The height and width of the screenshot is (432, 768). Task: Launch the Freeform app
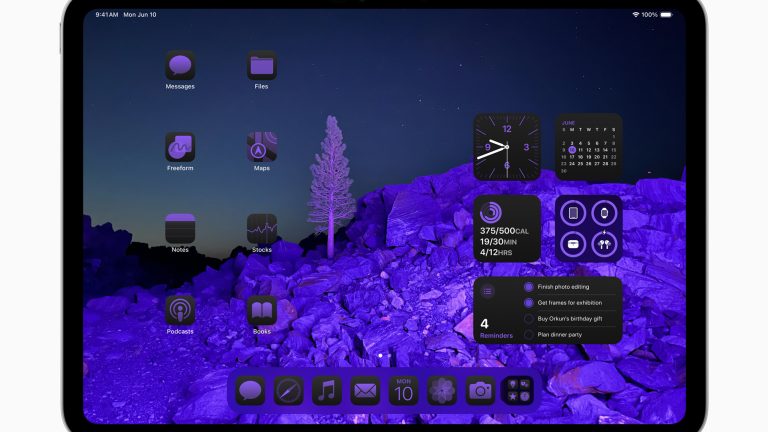point(180,148)
